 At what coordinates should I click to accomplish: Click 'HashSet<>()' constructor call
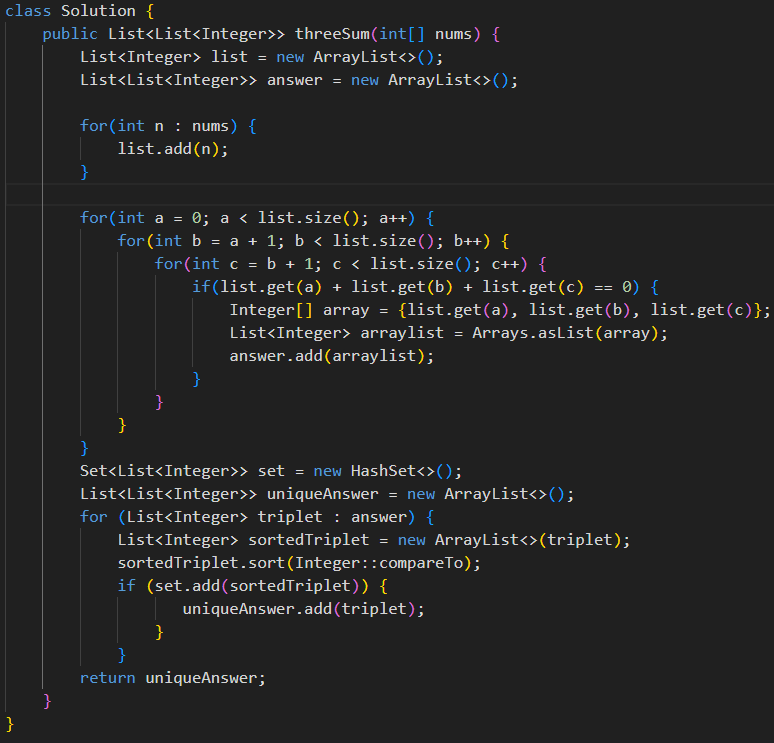(402, 471)
